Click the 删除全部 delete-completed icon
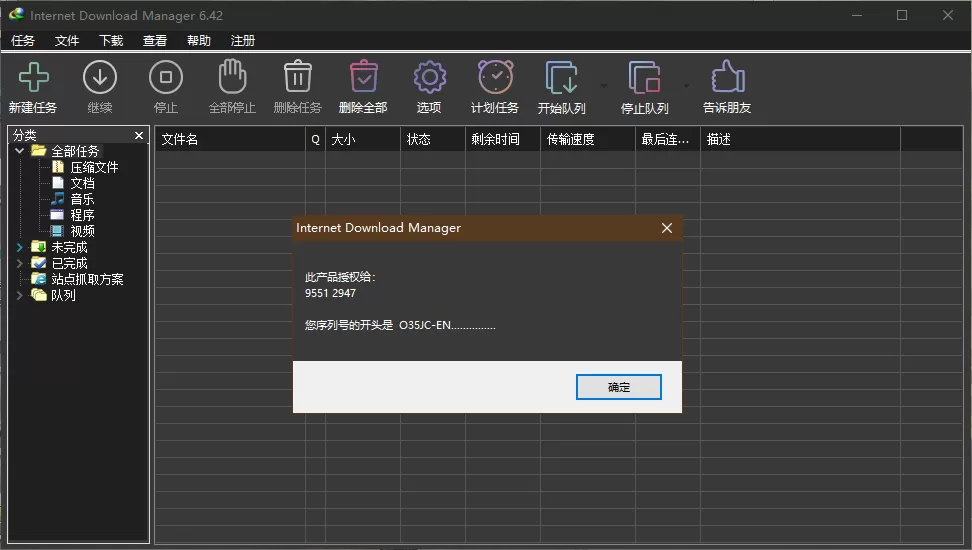The width and height of the screenshot is (972, 550). [363, 77]
